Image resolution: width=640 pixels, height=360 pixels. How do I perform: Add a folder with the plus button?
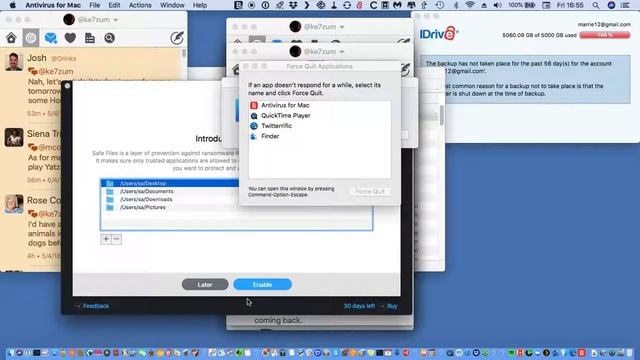[x=106, y=239]
